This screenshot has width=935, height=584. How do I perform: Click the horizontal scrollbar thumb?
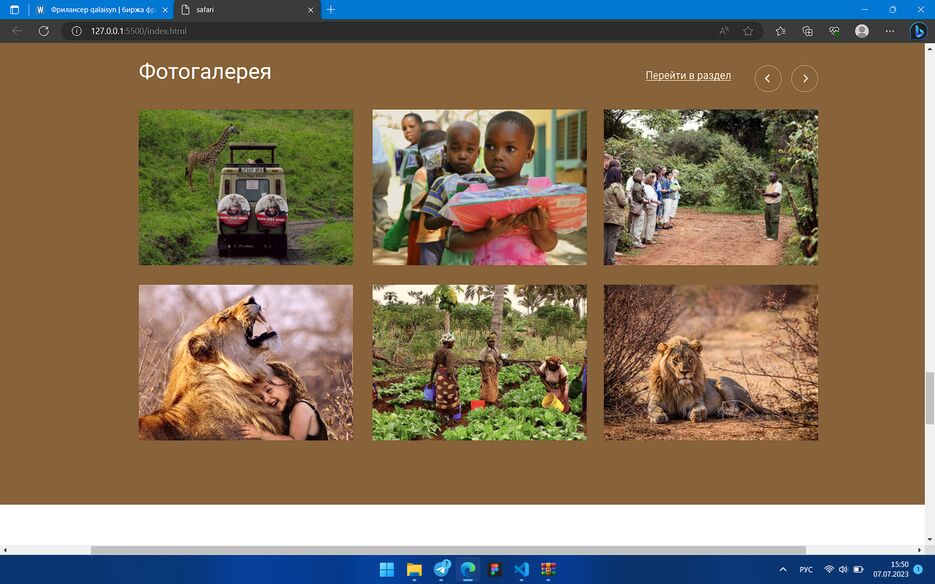[448, 550]
